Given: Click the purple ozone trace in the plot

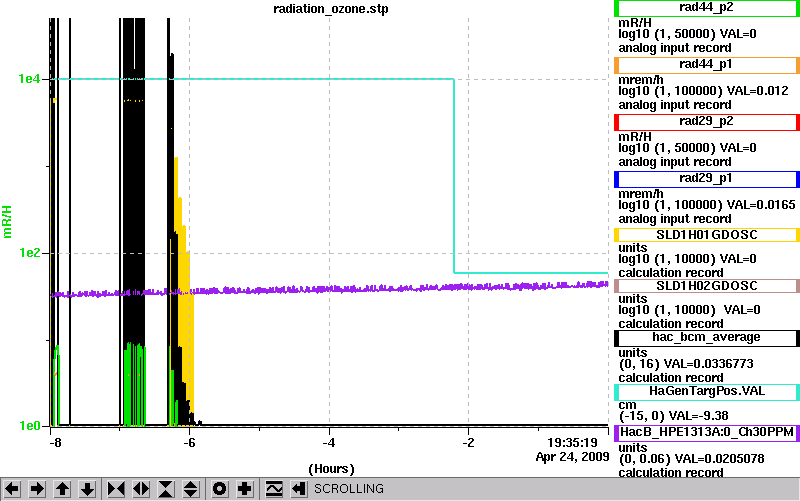Looking at the screenshot, I should [x=330, y=289].
